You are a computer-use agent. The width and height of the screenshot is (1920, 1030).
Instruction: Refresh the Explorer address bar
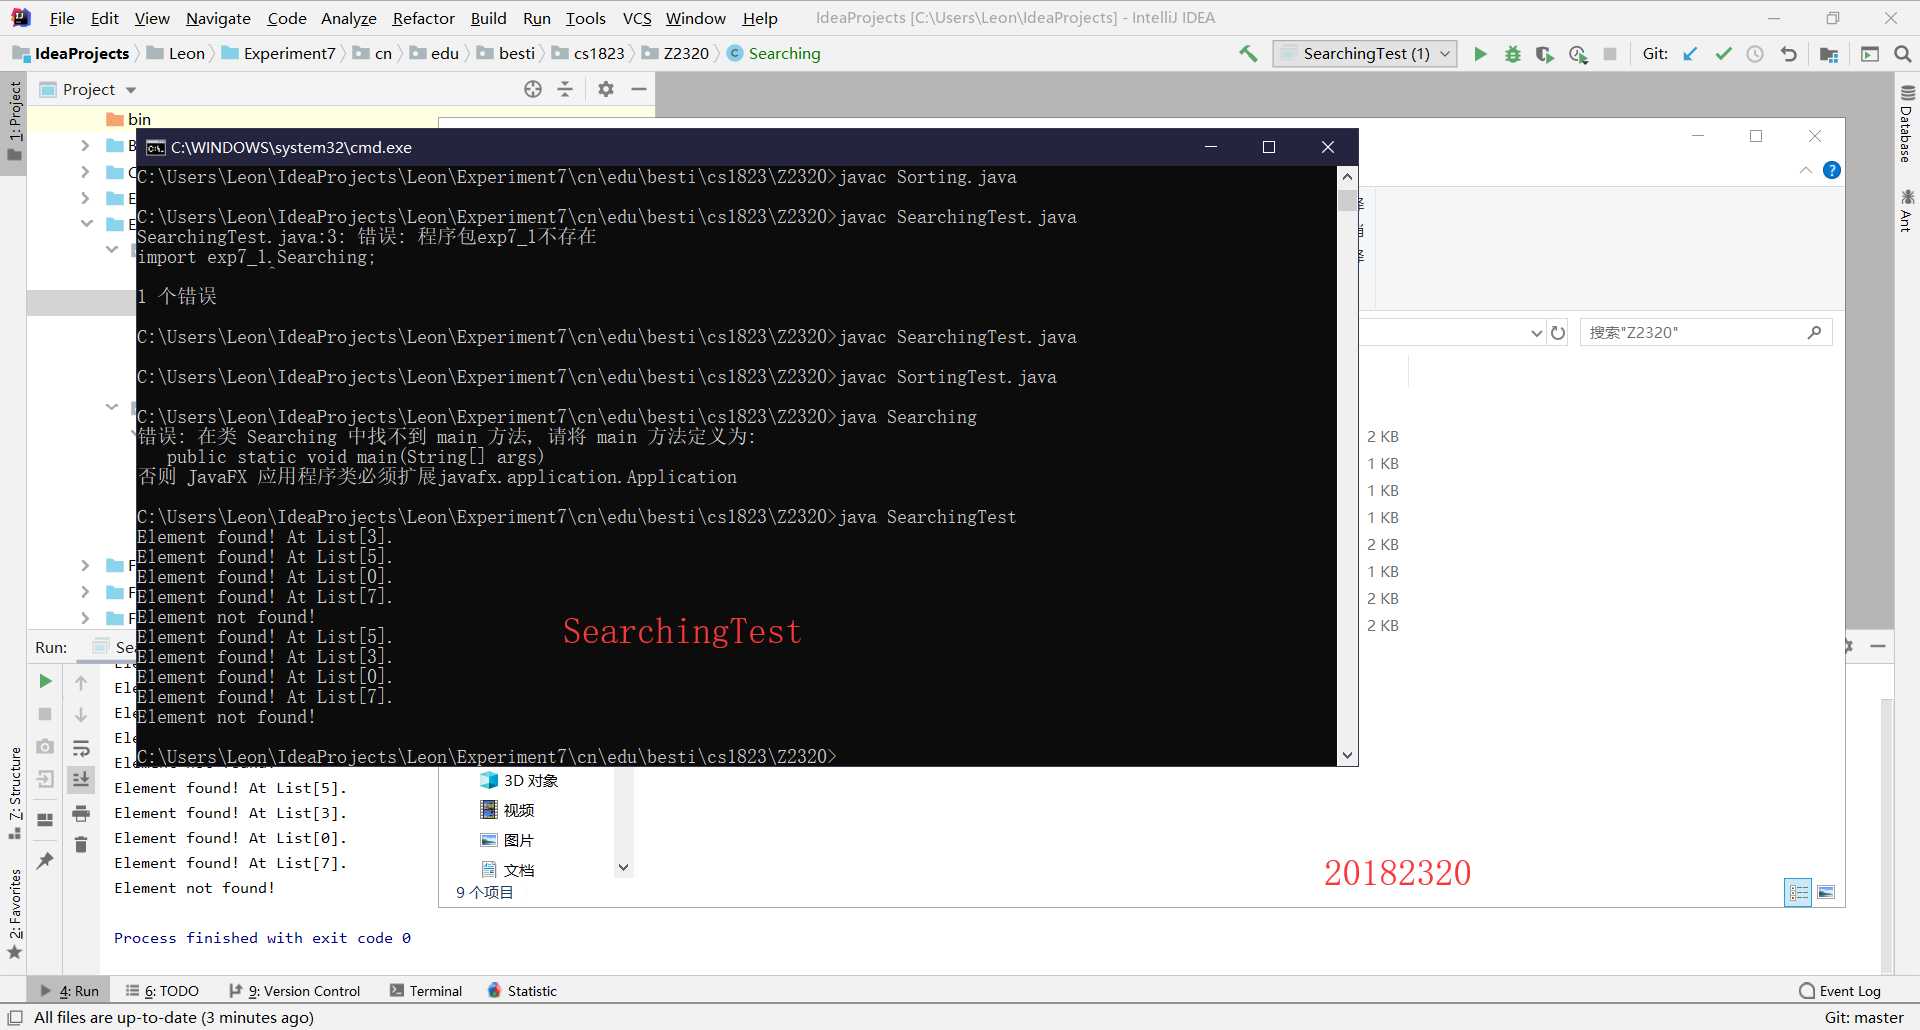(x=1558, y=333)
